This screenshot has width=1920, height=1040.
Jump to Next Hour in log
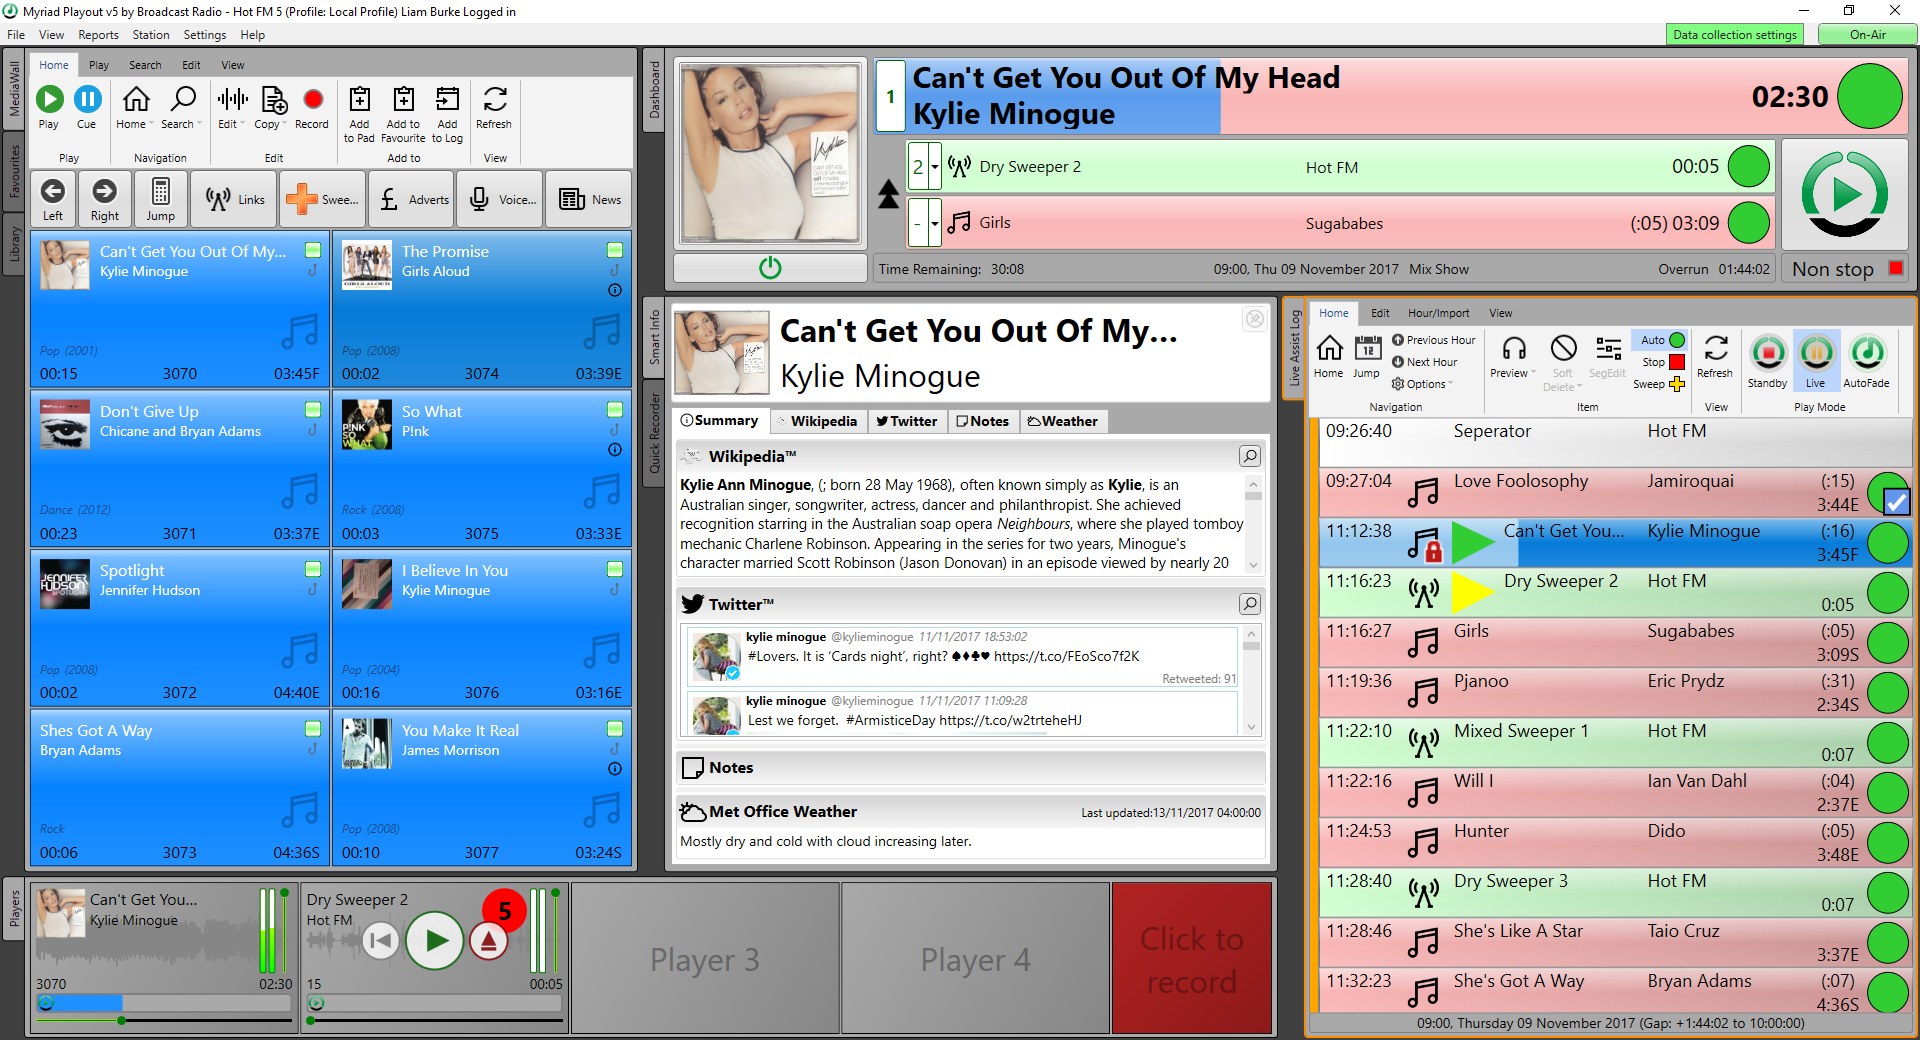[x=1424, y=362]
